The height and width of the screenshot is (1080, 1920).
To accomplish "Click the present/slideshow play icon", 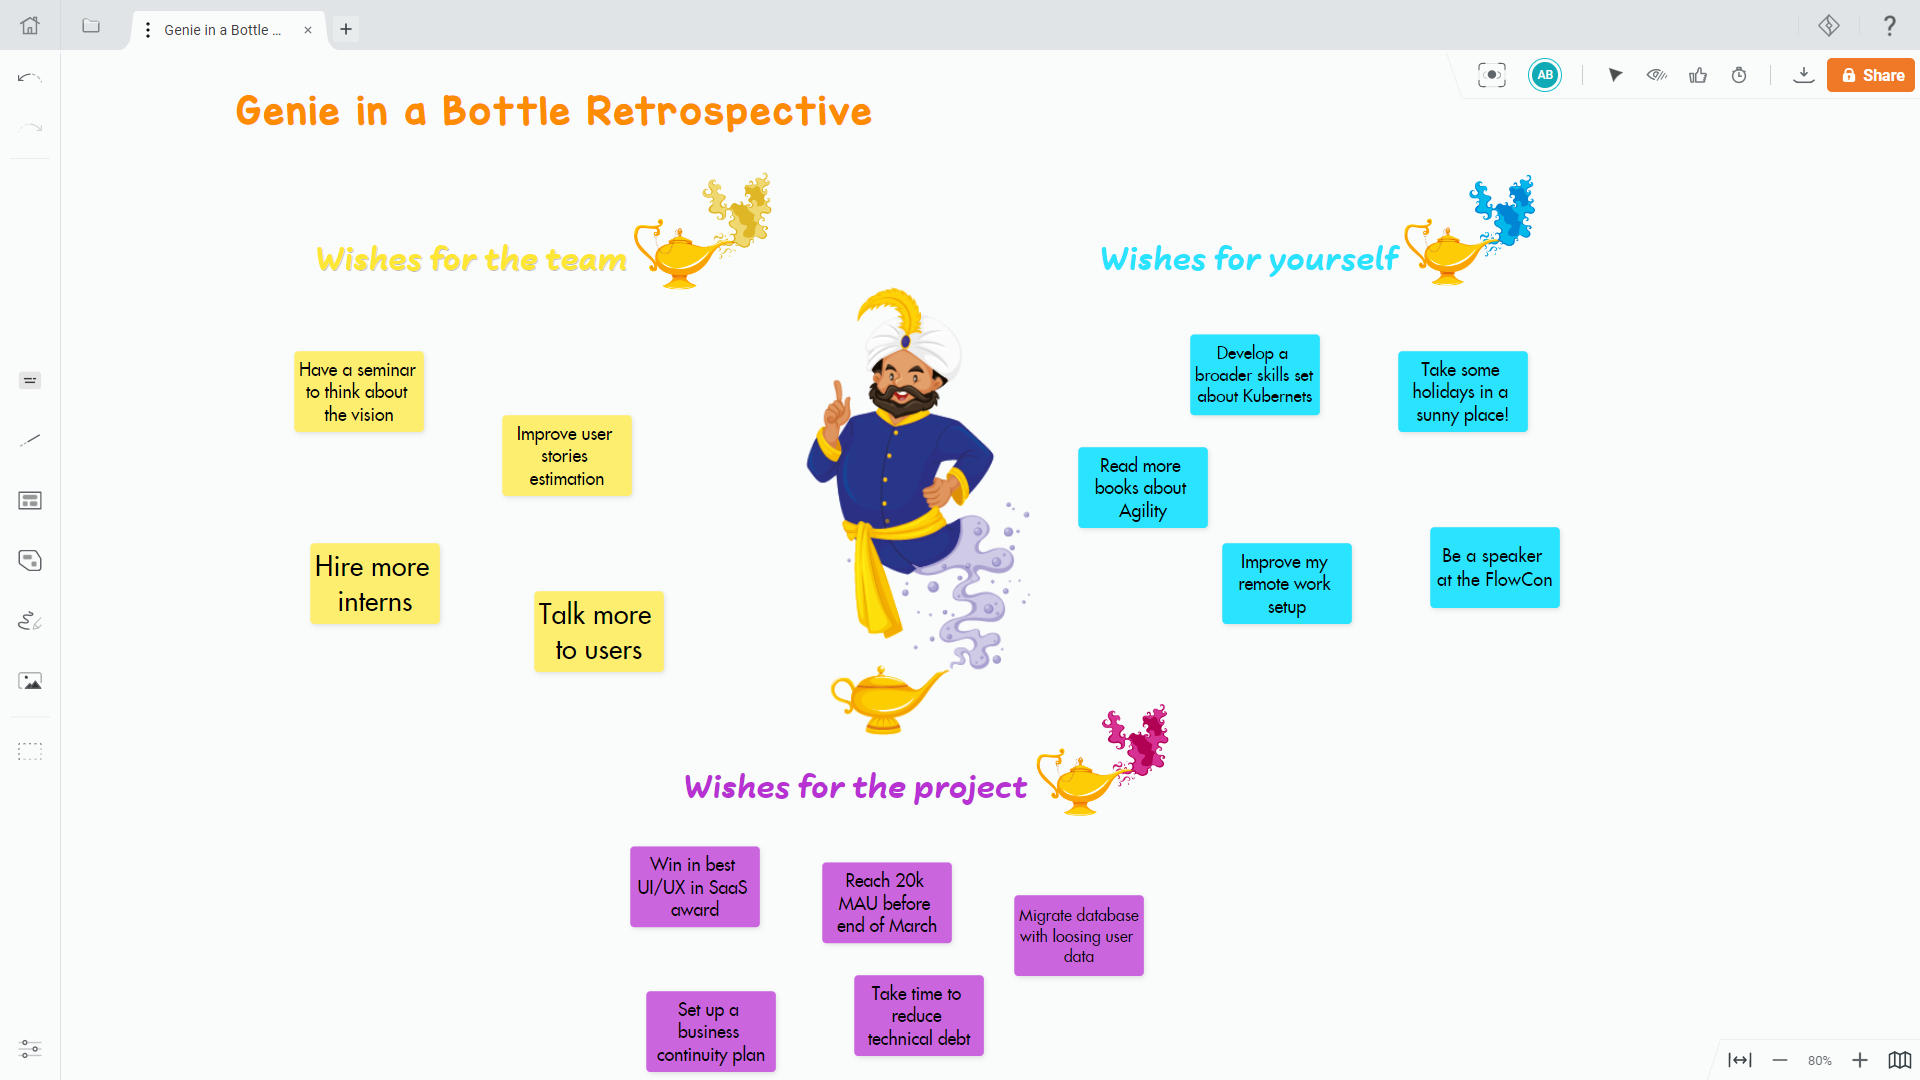I will pyautogui.click(x=1615, y=75).
